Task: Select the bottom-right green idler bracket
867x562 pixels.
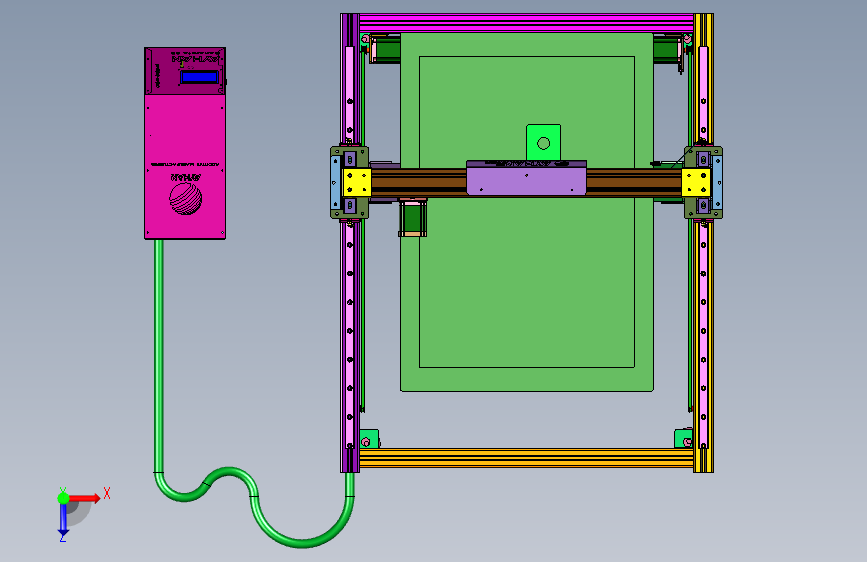Action: (x=683, y=439)
